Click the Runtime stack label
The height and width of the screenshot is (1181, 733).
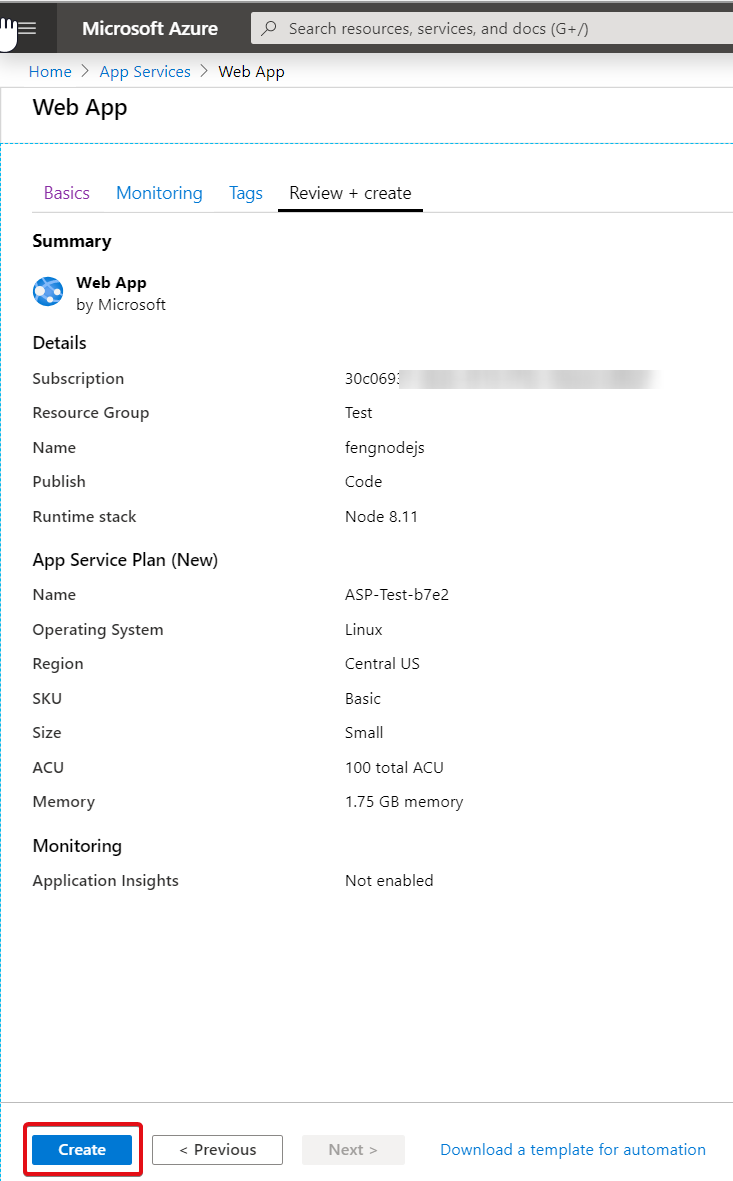tap(84, 517)
